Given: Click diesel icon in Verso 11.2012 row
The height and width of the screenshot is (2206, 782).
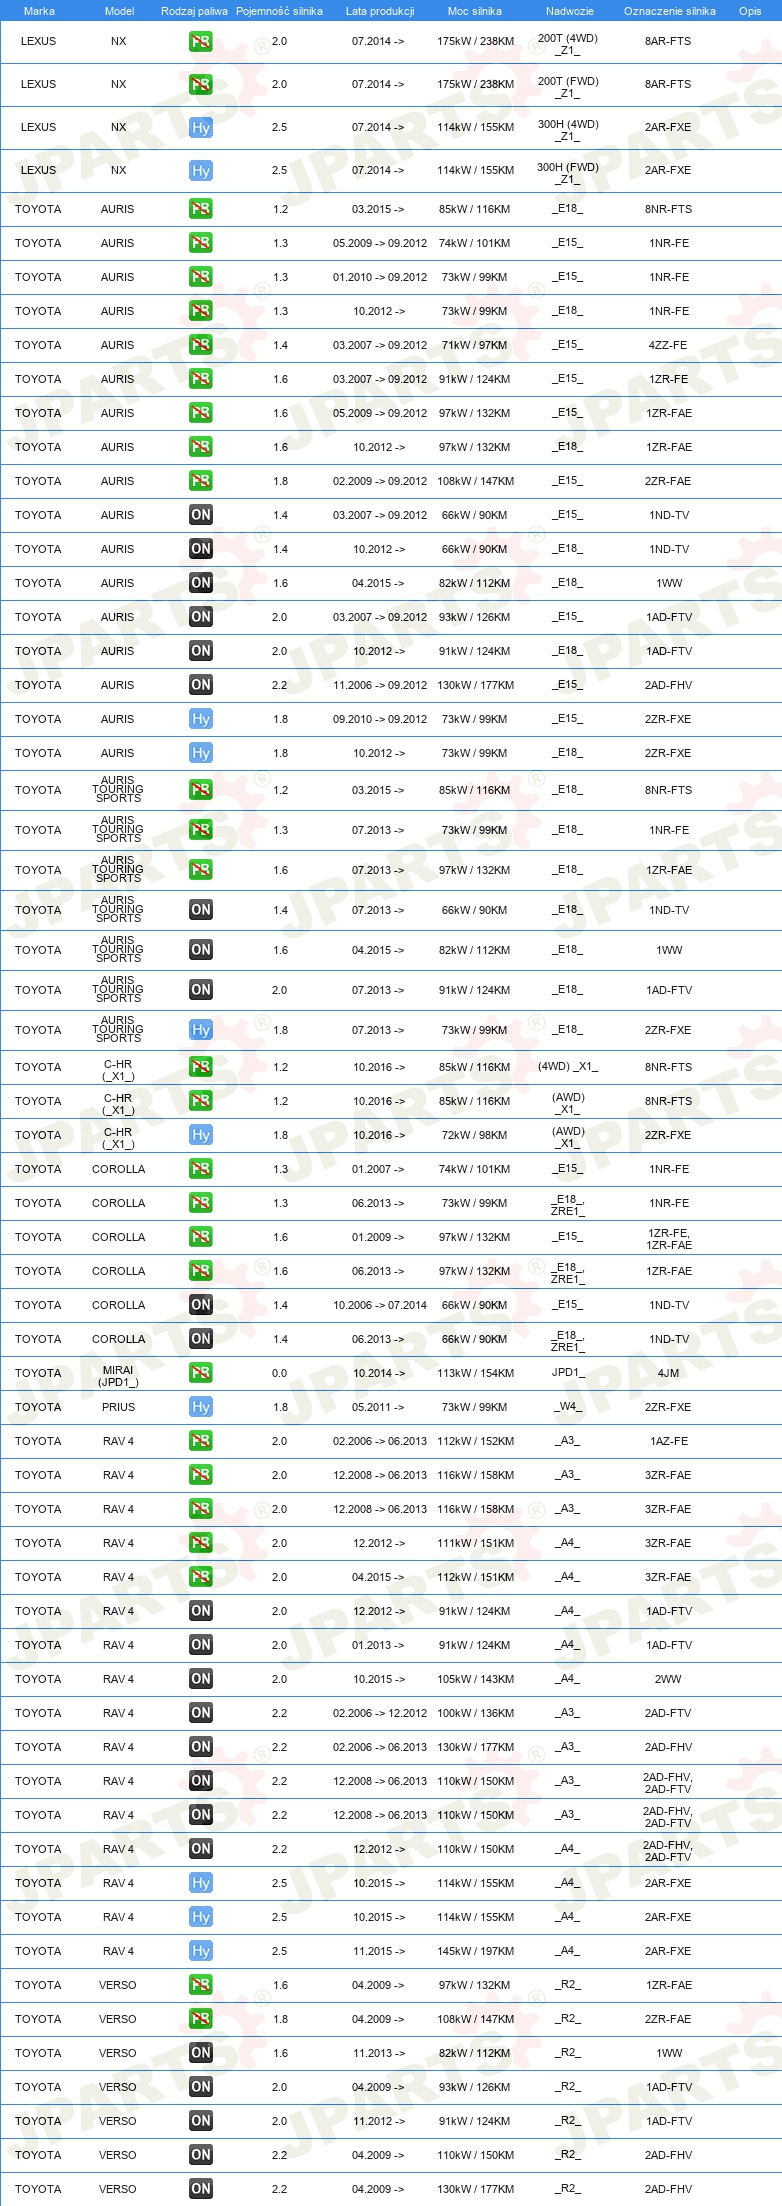Looking at the screenshot, I should 201,2121.
